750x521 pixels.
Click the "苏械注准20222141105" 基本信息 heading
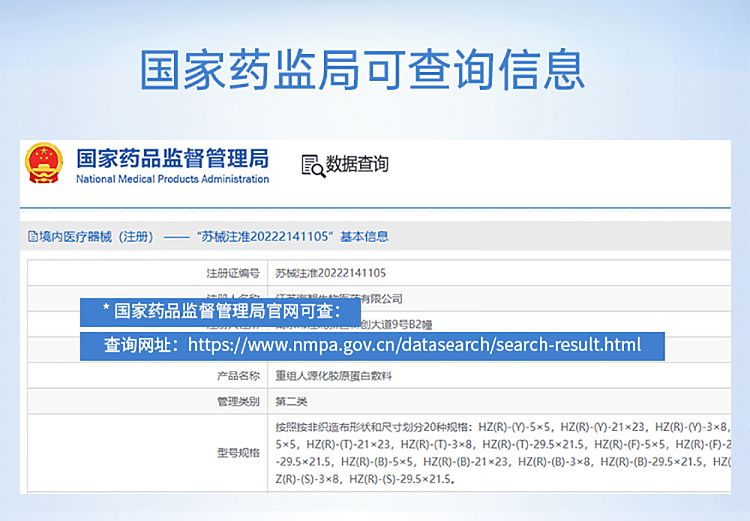pos(293,236)
